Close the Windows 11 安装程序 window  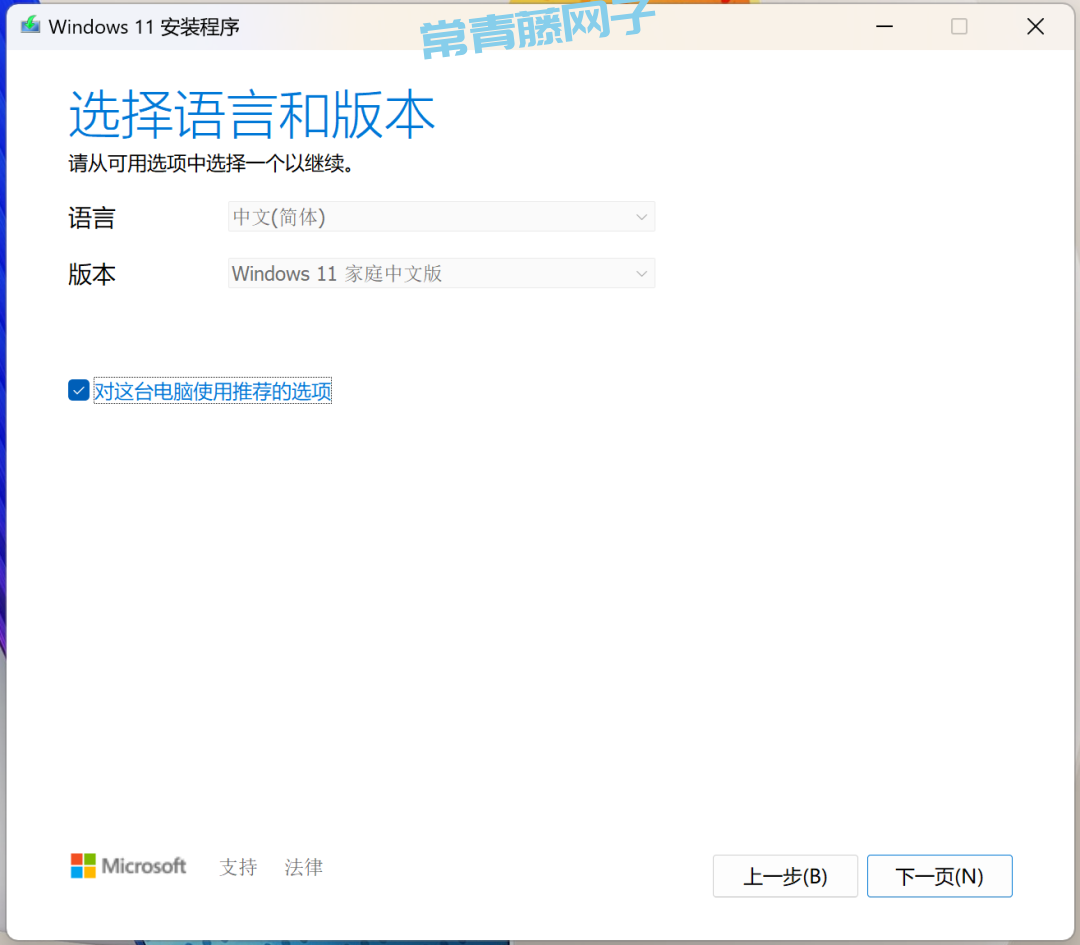1035,27
